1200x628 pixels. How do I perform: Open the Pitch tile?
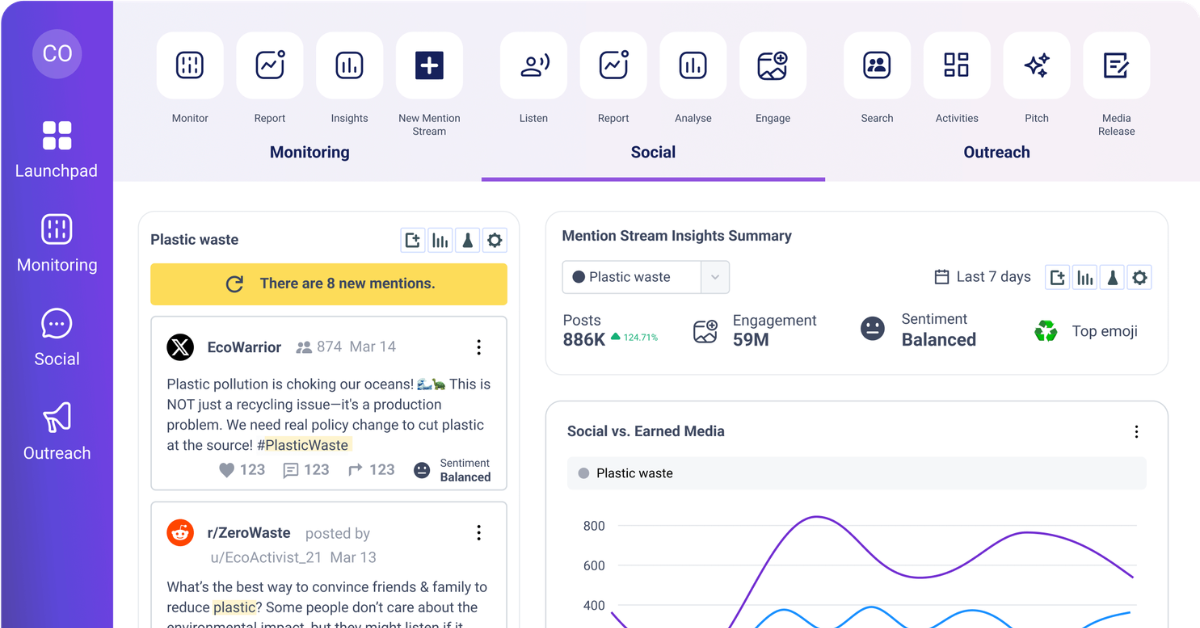(x=1037, y=66)
